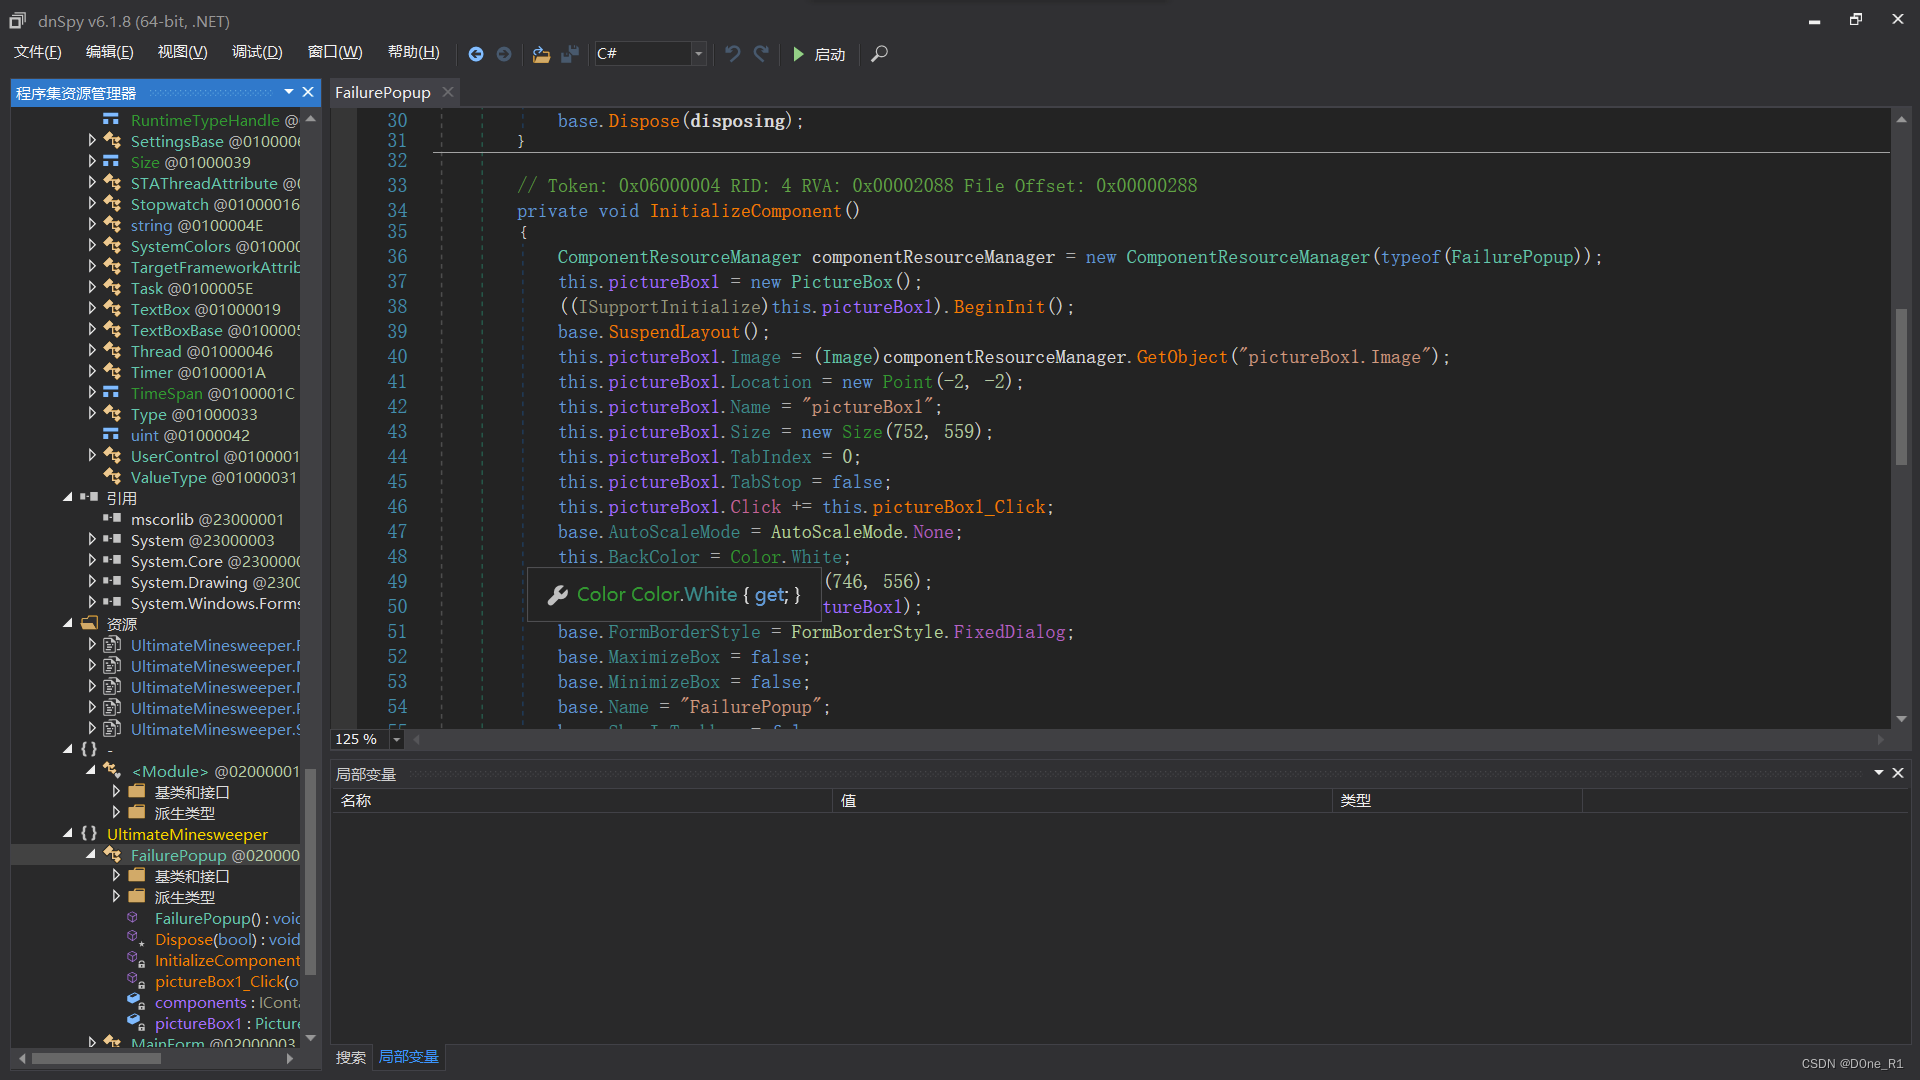Image resolution: width=1920 pixels, height=1080 pixels.
Task: Click the navigate forward arrow icon
Action: tap(504, 54)
